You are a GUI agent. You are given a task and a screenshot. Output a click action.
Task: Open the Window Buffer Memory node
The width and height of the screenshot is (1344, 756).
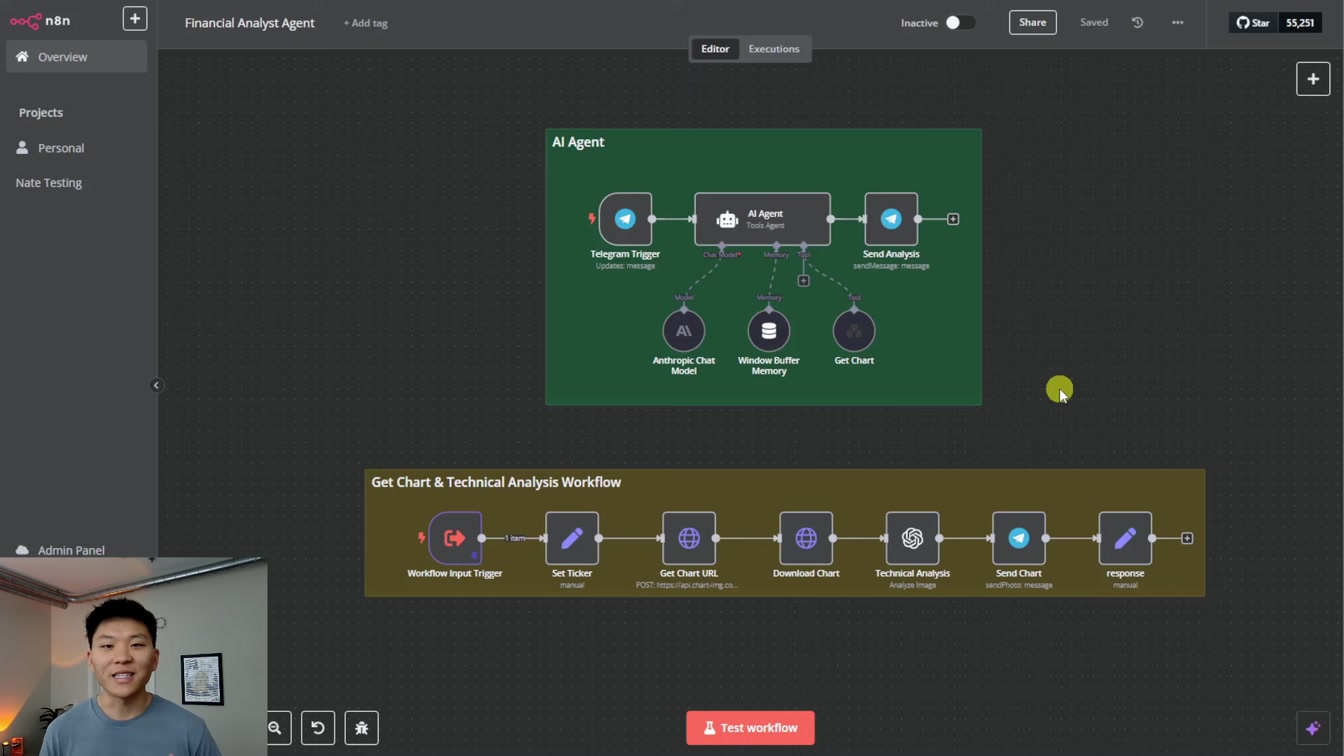click(769, 331)
